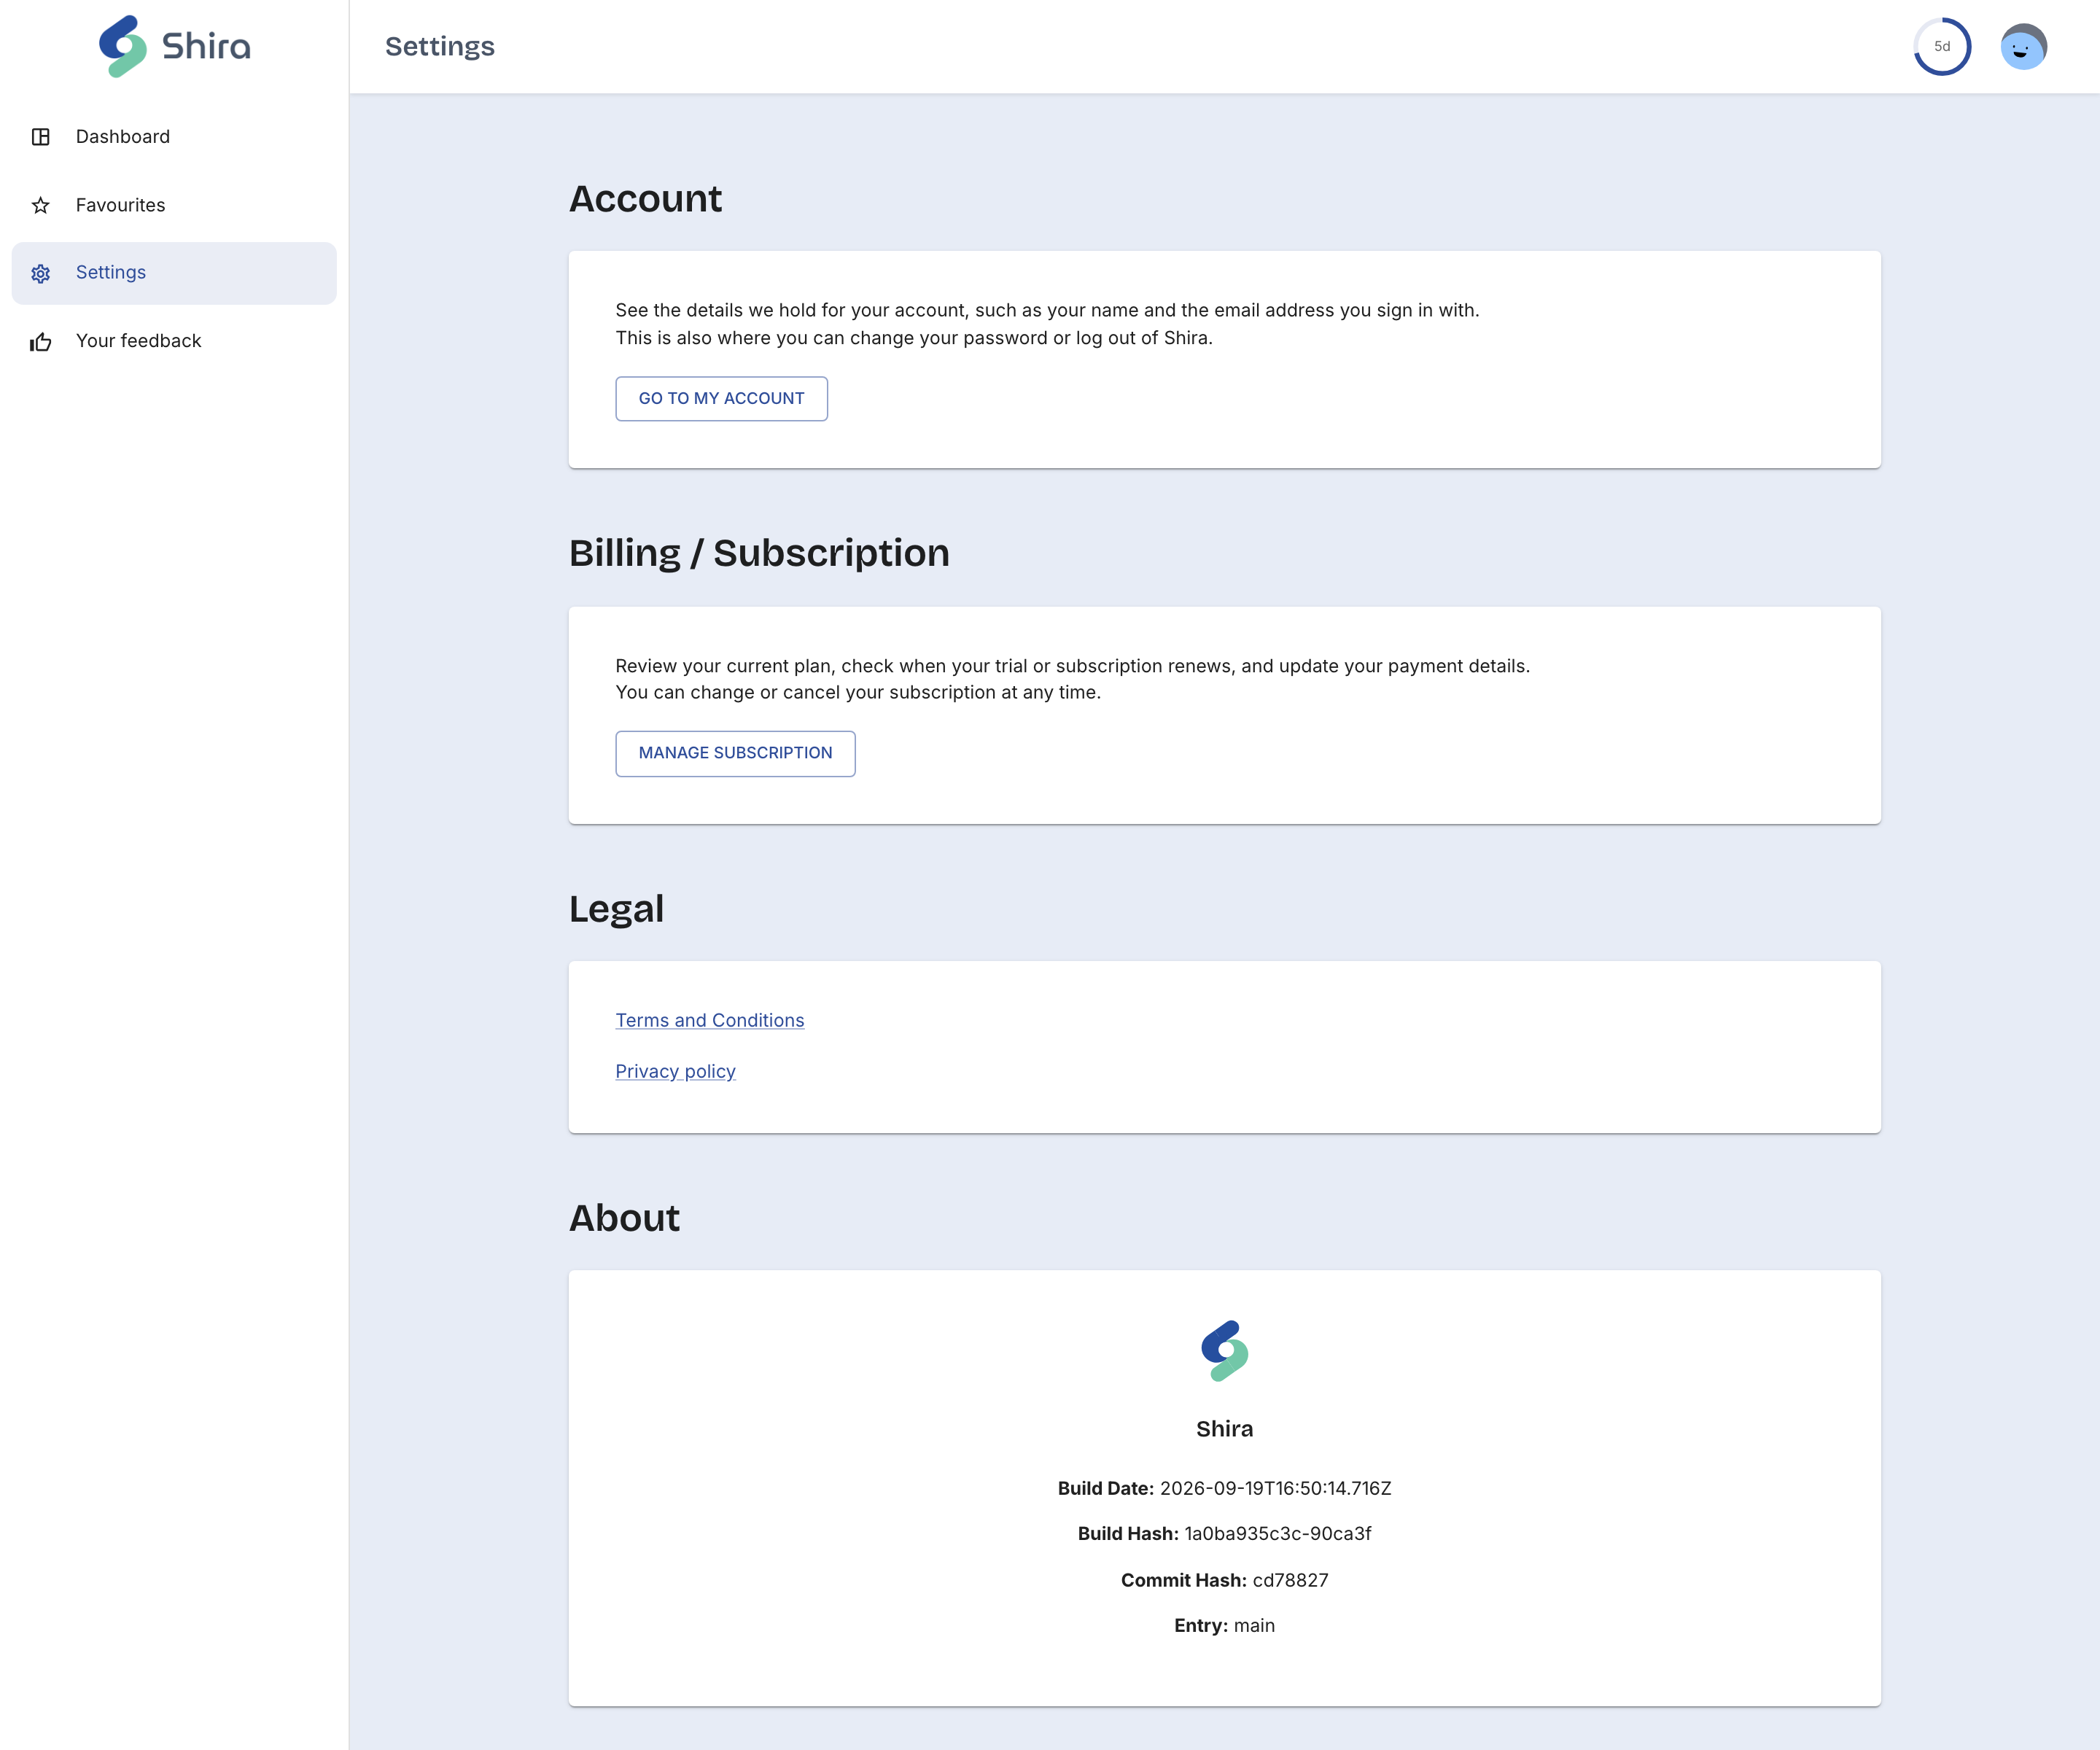Open the Terms and Conditions link
The image size is (2100, 1750).
[709, 1020]
